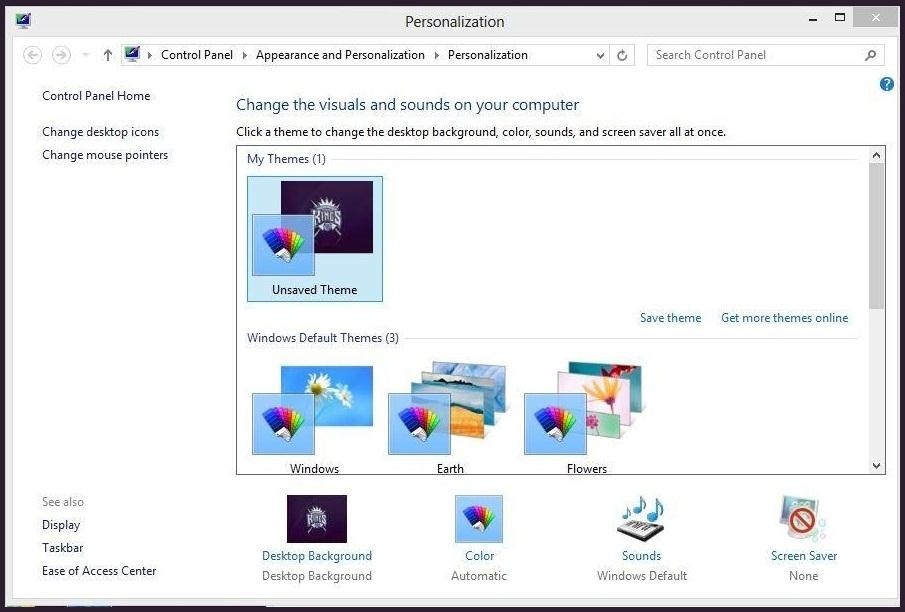Open the address bar dropdown arrow

tap(600, 55)
